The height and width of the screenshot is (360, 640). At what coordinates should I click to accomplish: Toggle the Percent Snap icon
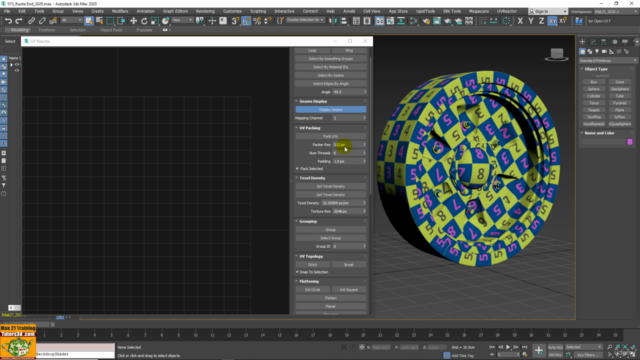coord(257,21)
